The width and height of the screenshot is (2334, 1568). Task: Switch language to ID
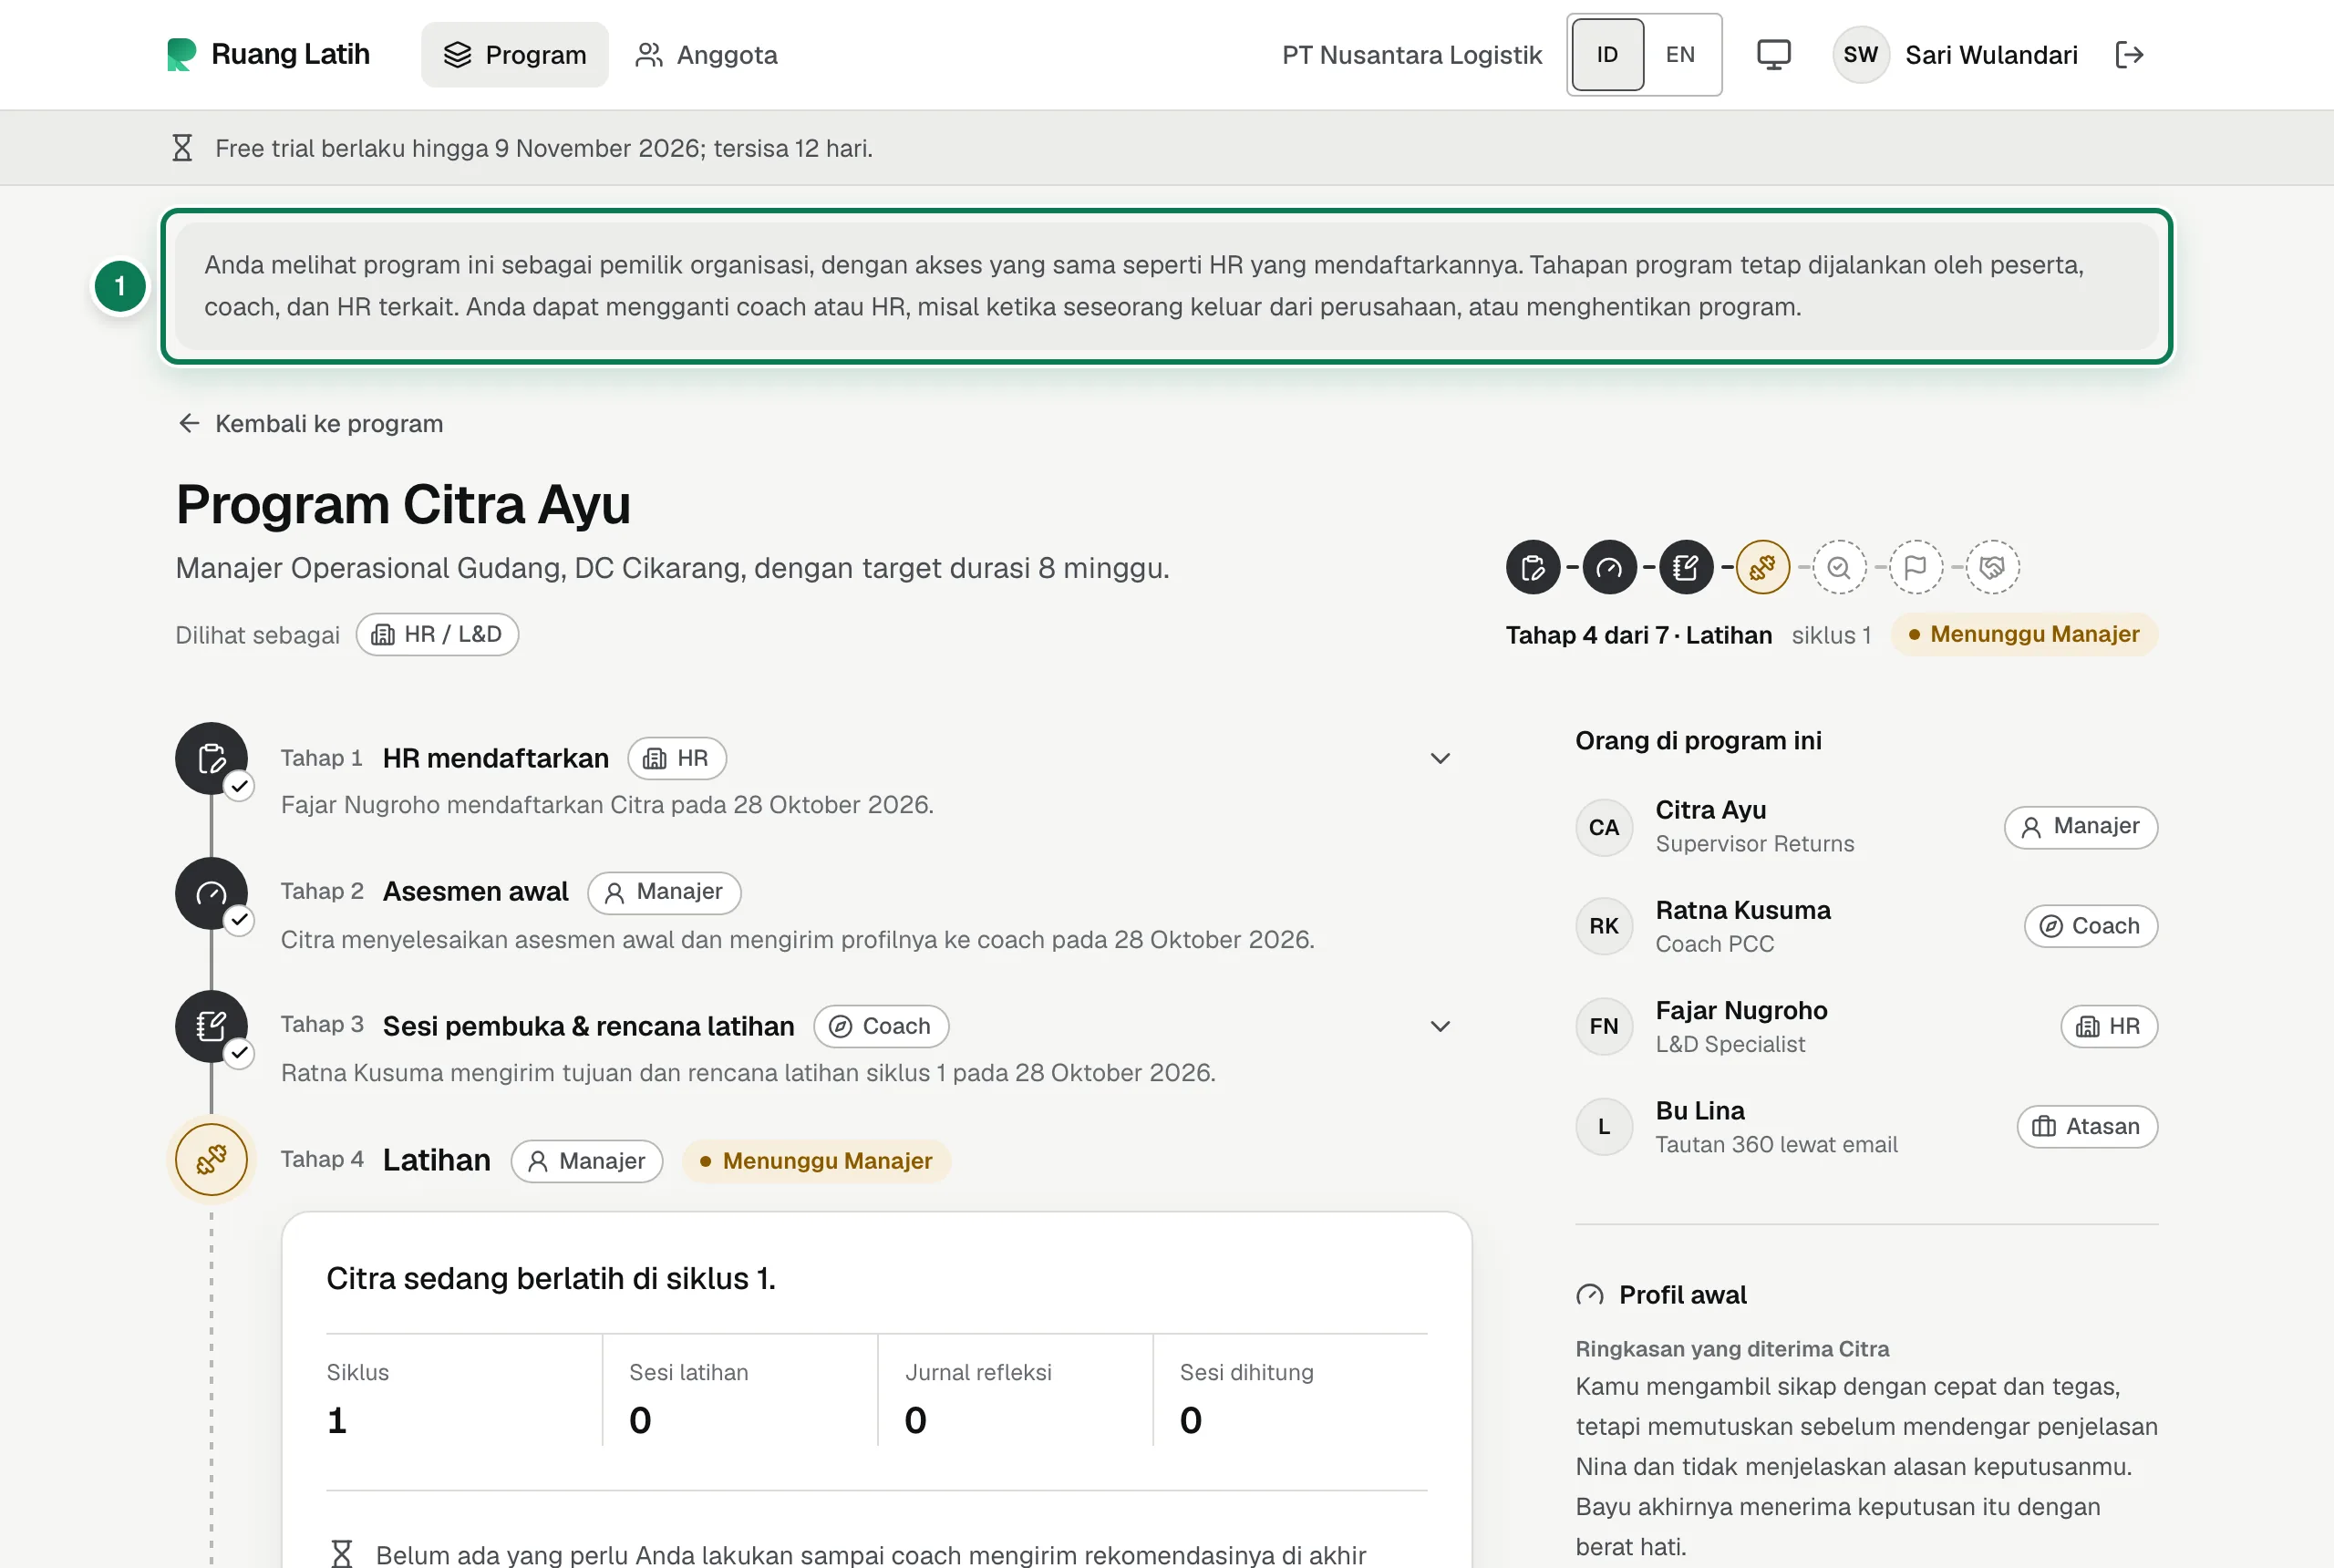[1607, 55]
